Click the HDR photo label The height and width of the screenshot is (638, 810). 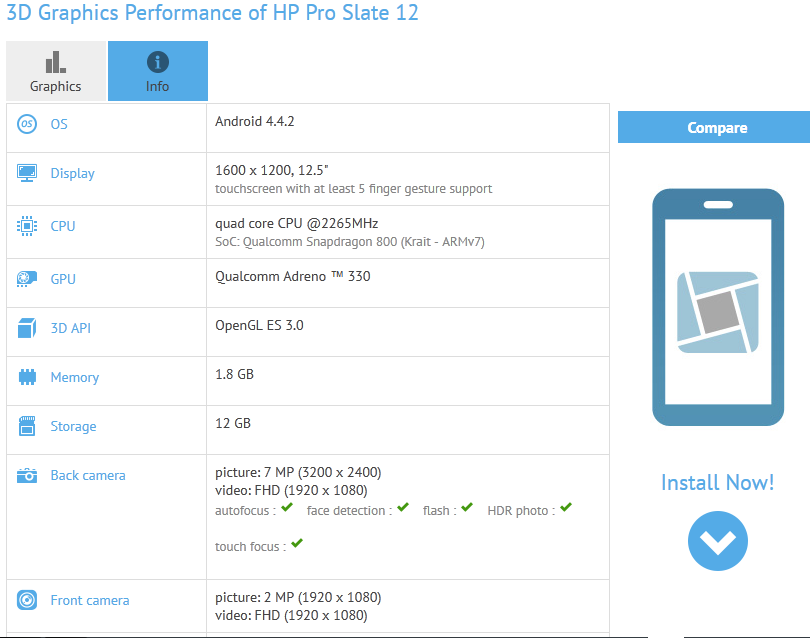pyautogui.click(x=521, y=511)
